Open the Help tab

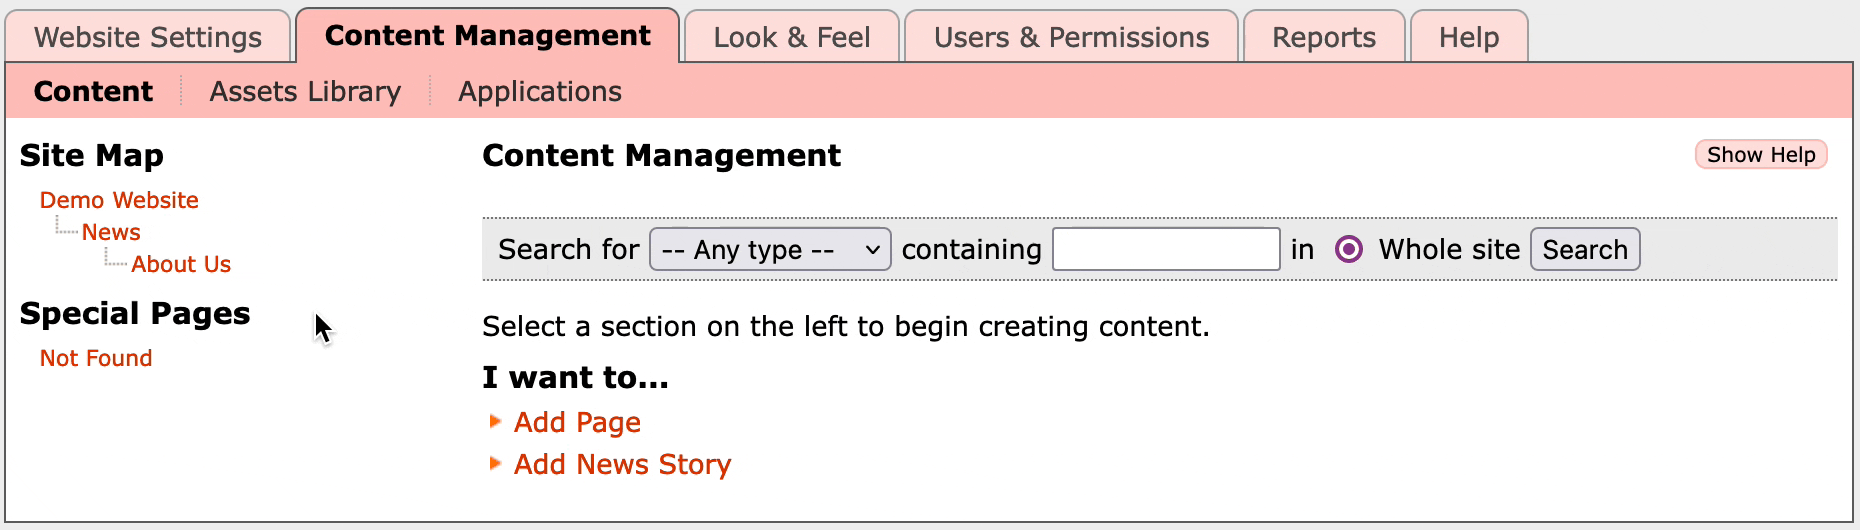click(1468, 38)
